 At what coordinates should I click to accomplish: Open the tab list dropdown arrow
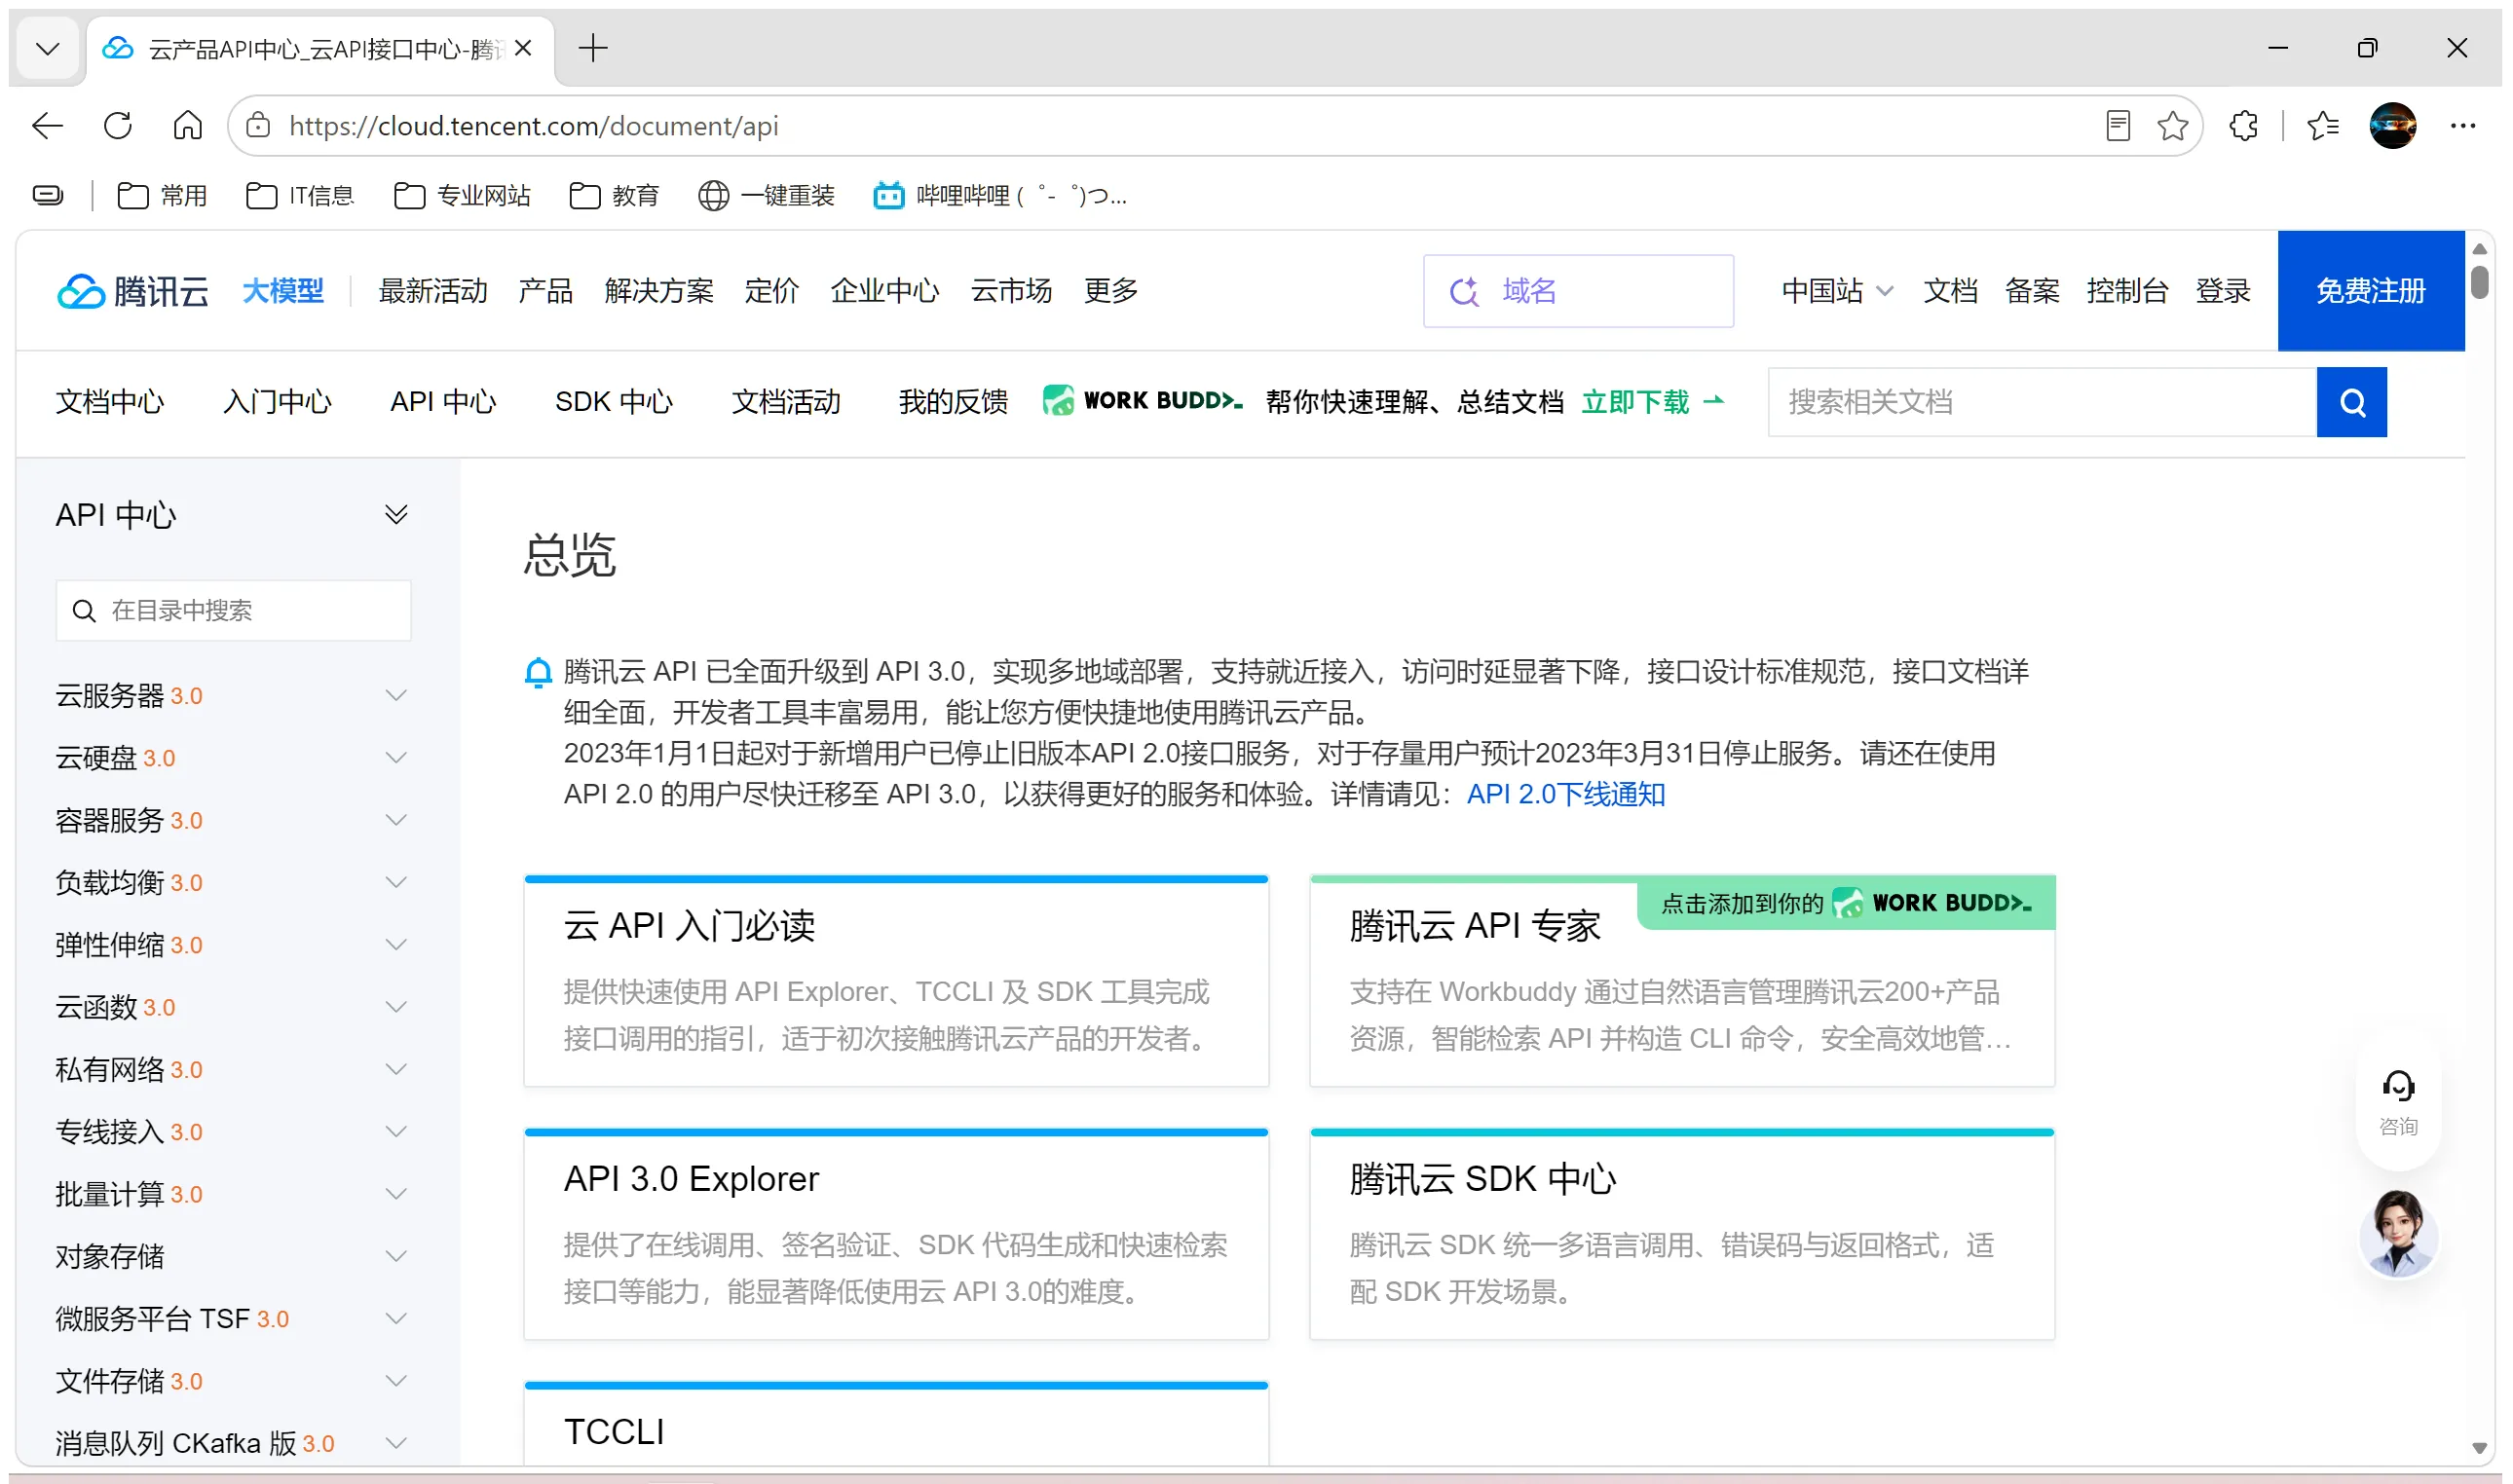coord(47,48)
